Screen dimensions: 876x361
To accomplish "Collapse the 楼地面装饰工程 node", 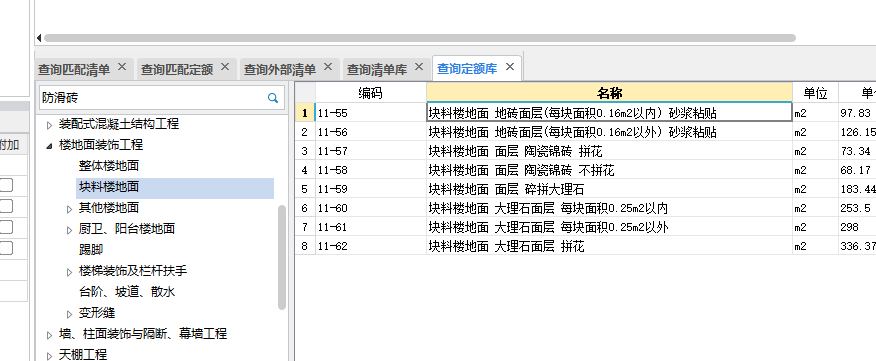I will (x=49, y=146).
